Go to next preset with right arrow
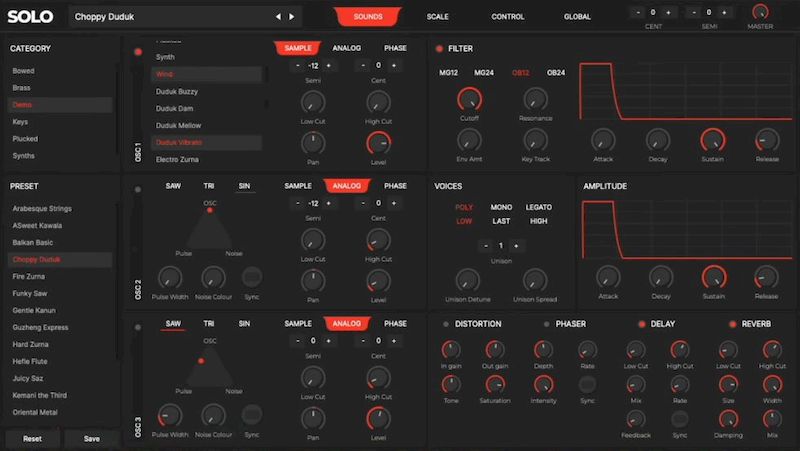800x451 pixels. (x=291, y=17)
